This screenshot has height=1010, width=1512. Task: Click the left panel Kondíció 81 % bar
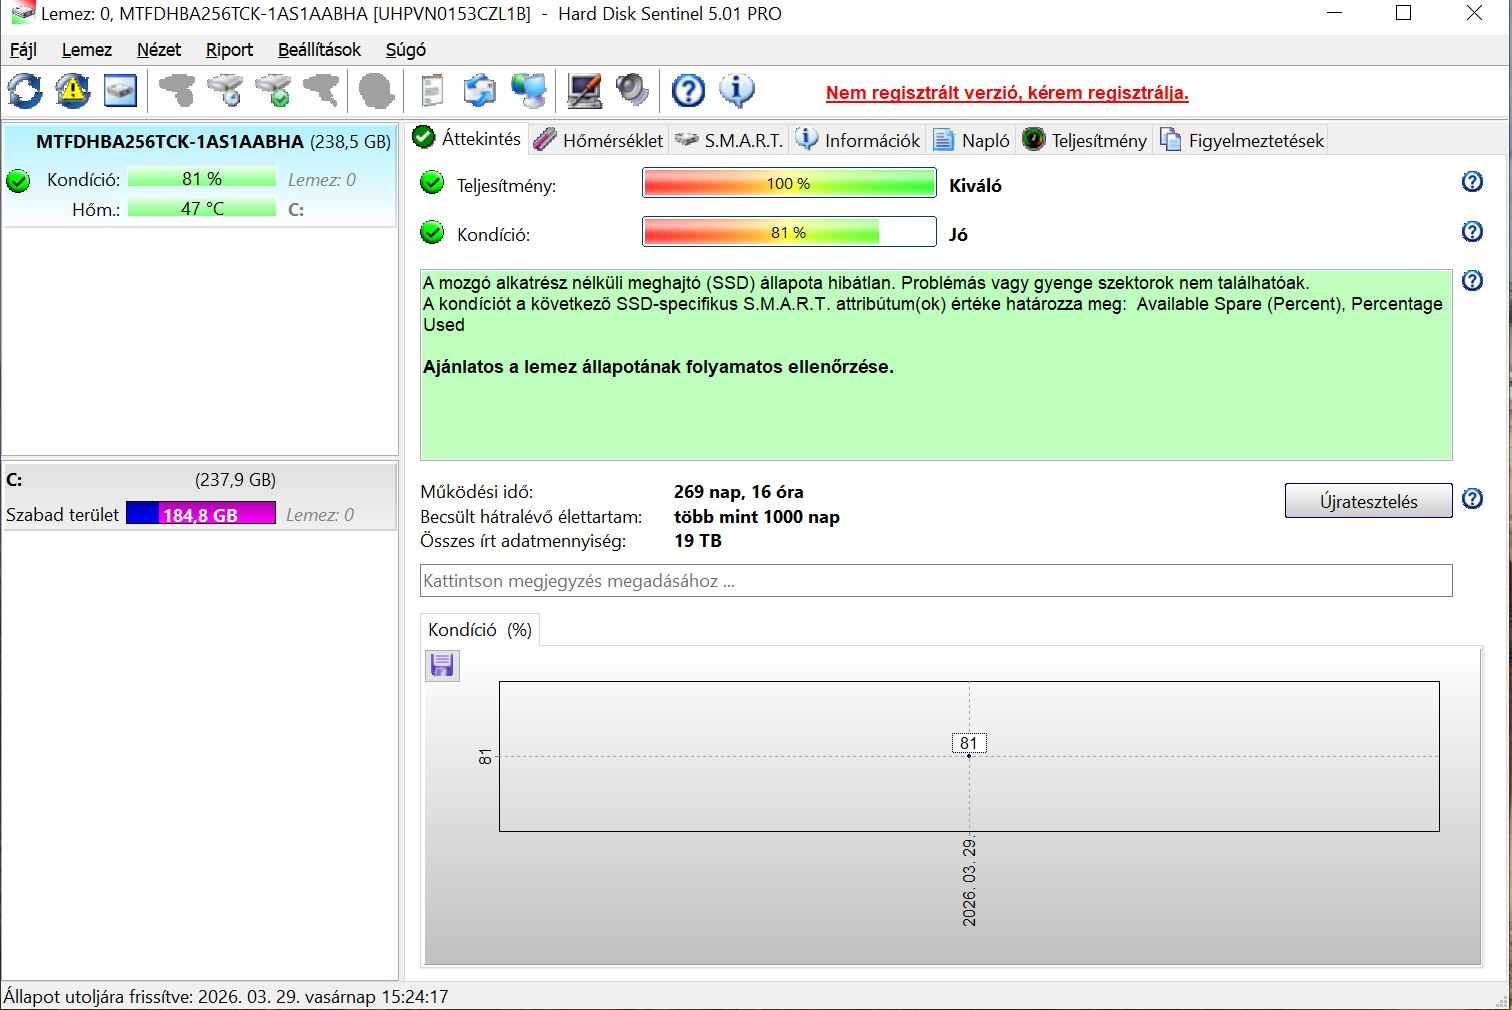(202, 179)
